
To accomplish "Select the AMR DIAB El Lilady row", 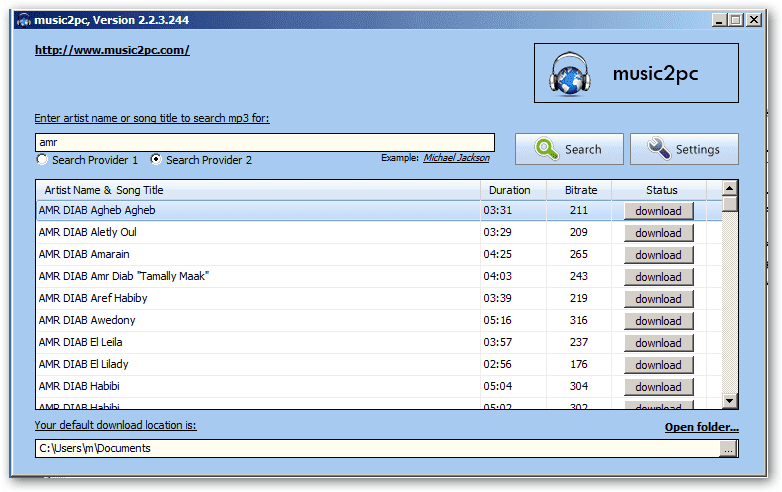I will (379, 364).
